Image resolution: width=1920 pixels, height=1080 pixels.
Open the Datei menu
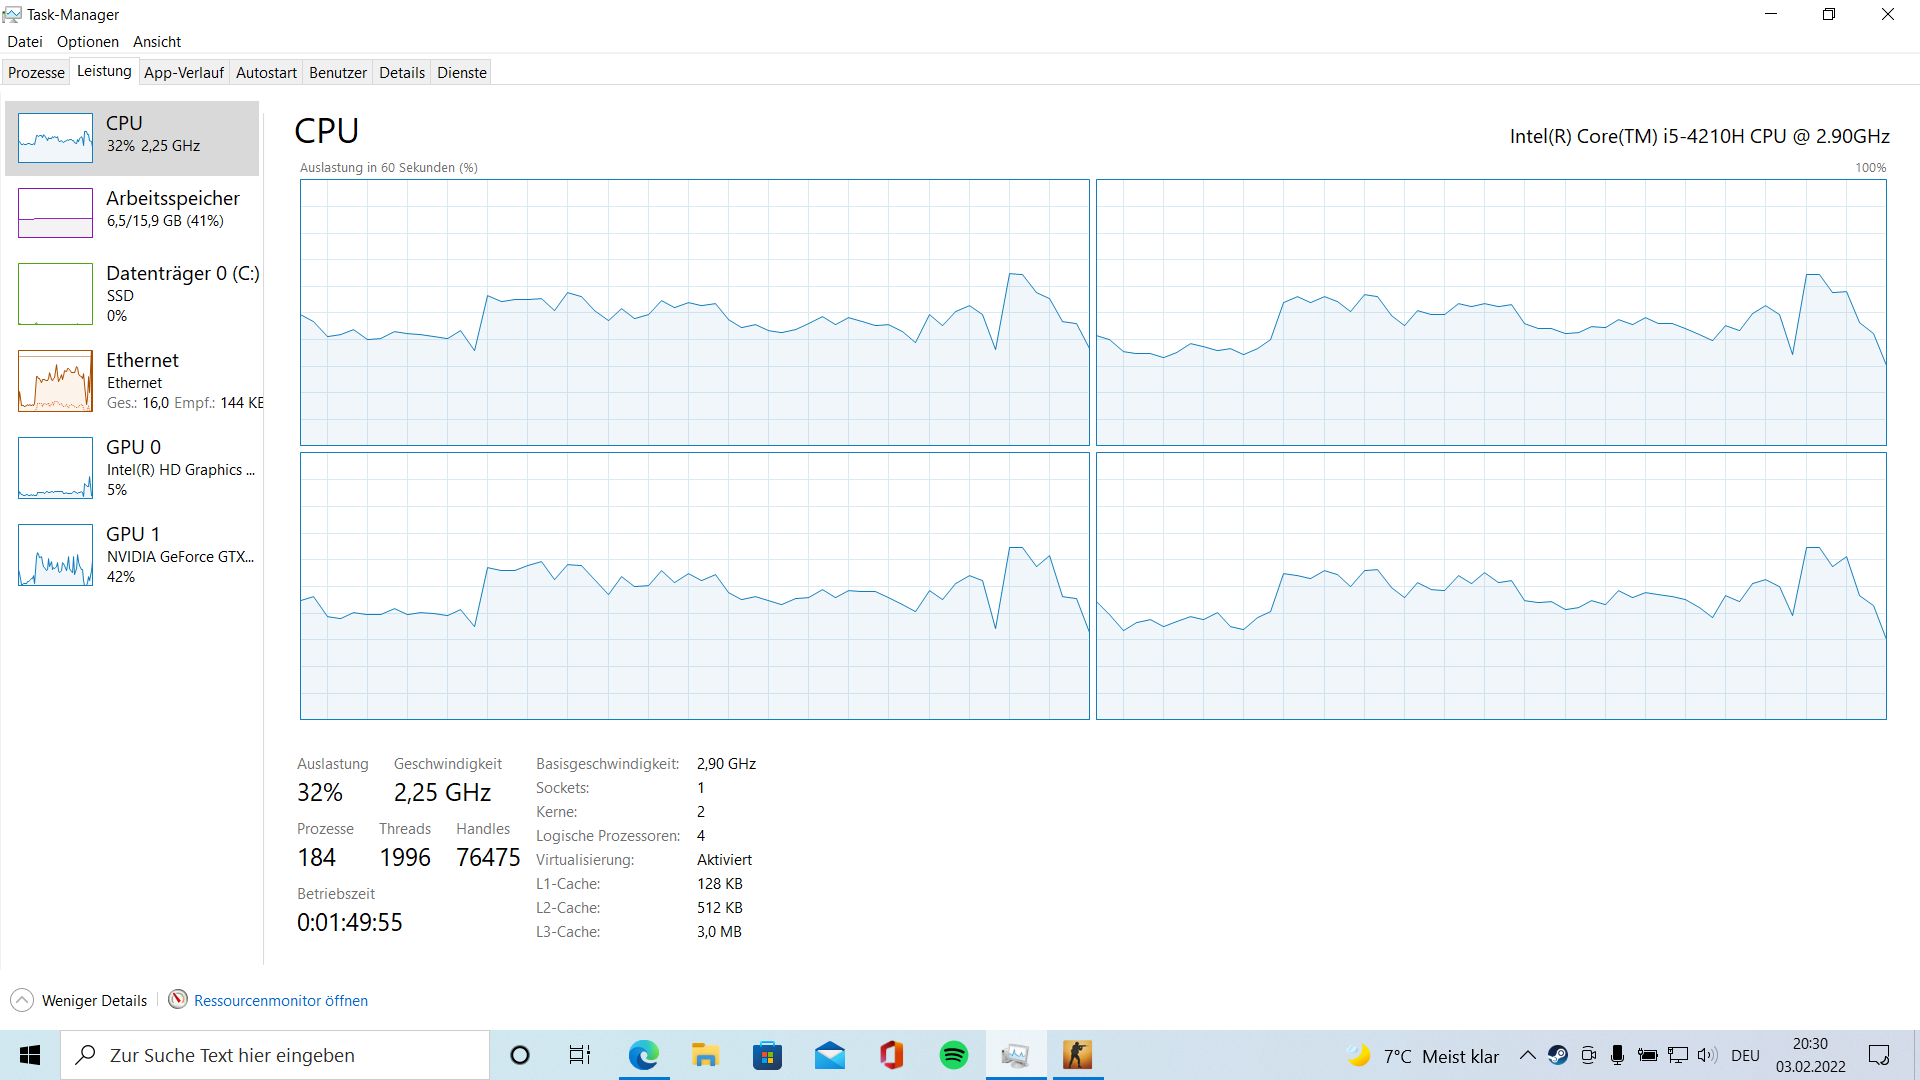pyautogui.click(x=25, y=42)
